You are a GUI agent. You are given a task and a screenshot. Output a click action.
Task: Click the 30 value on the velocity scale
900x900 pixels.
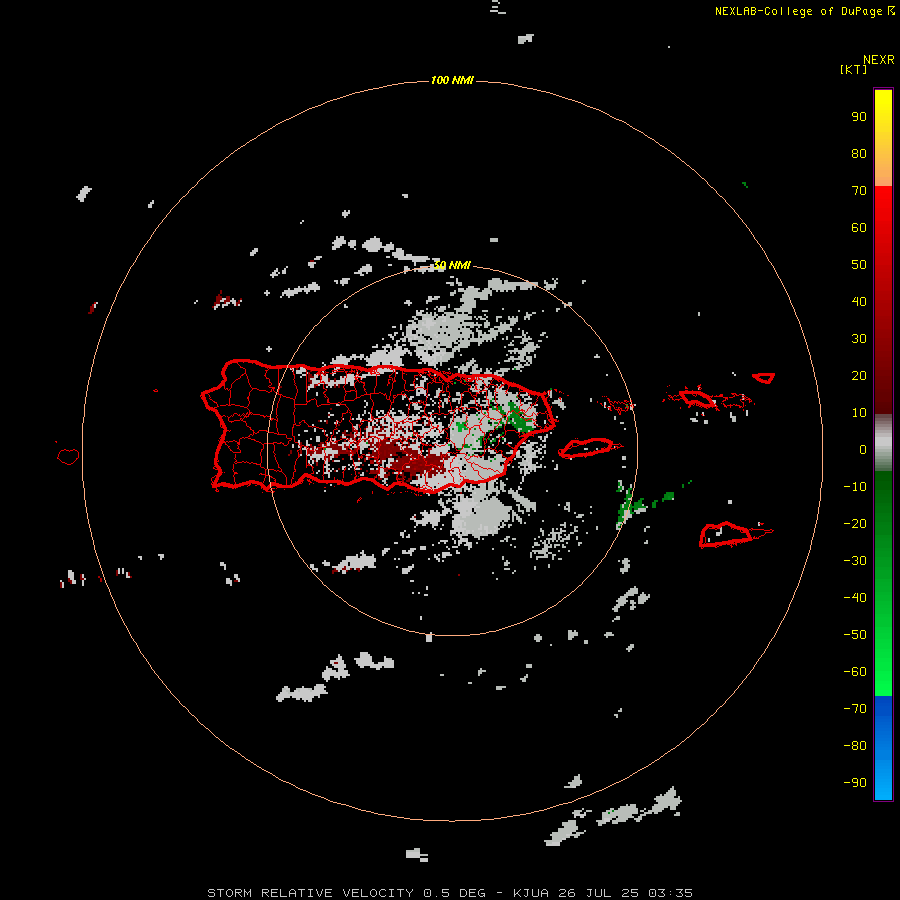(x=859, y=339)
